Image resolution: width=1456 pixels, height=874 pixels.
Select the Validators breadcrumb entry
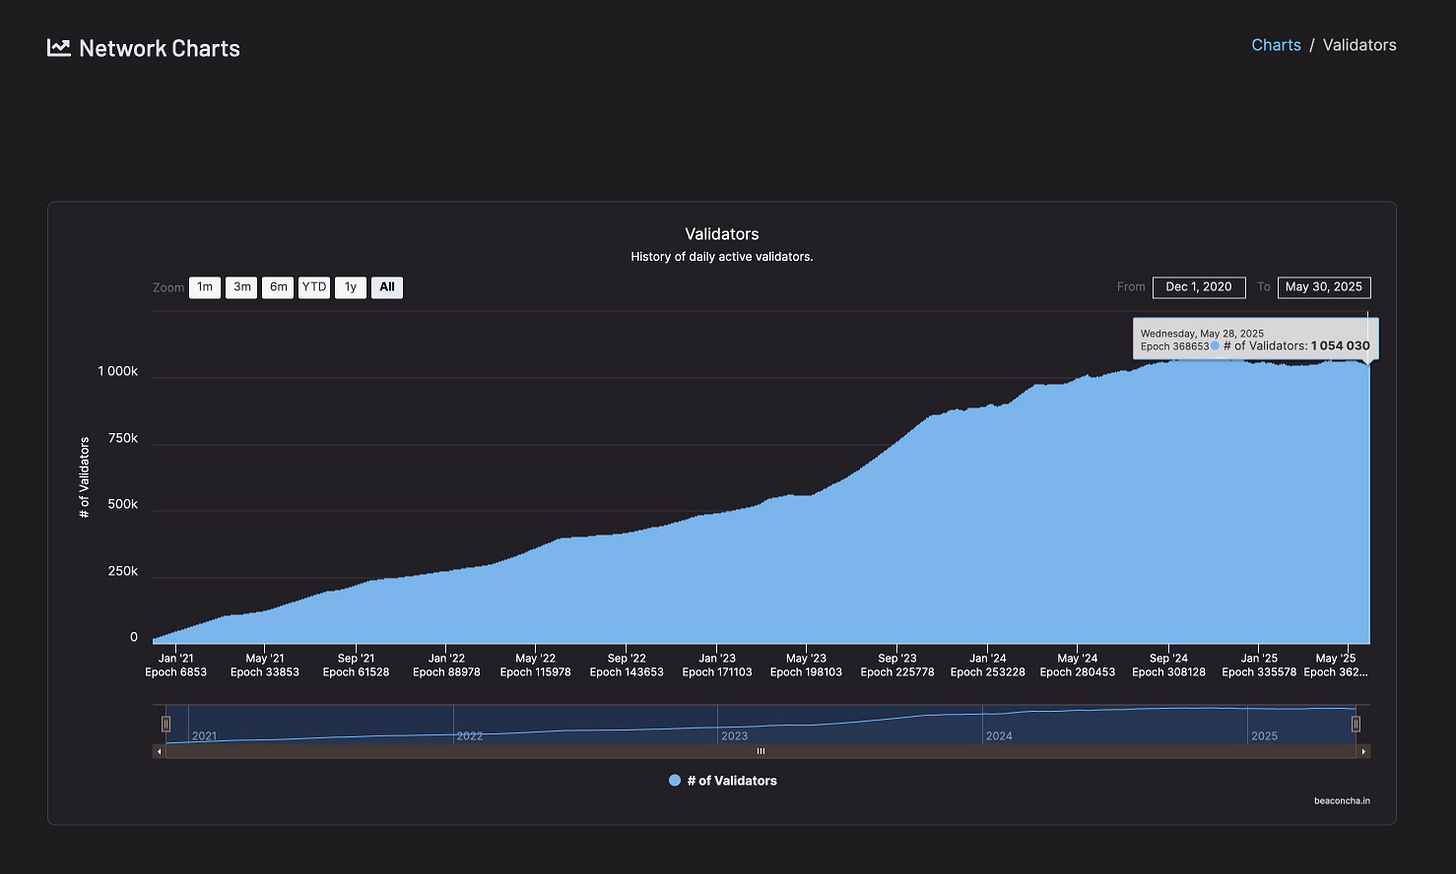coord(1360,44)
